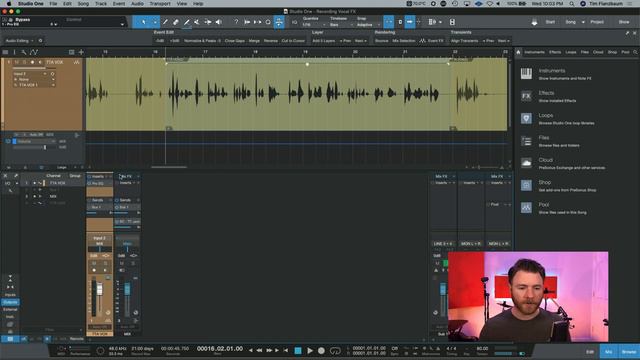Screen dimensions: 640x360
Task: Click the Return to Zero button
Action: coord(286,351)
